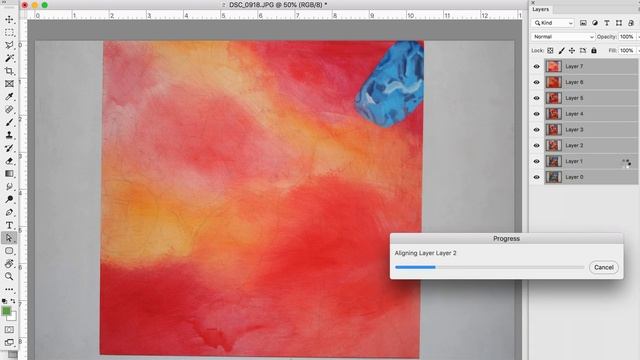Image resolution: width=640 pixels, height=360 pixels.
Task: Click the Aligning Layer progress bar
Action: point(489,267)
